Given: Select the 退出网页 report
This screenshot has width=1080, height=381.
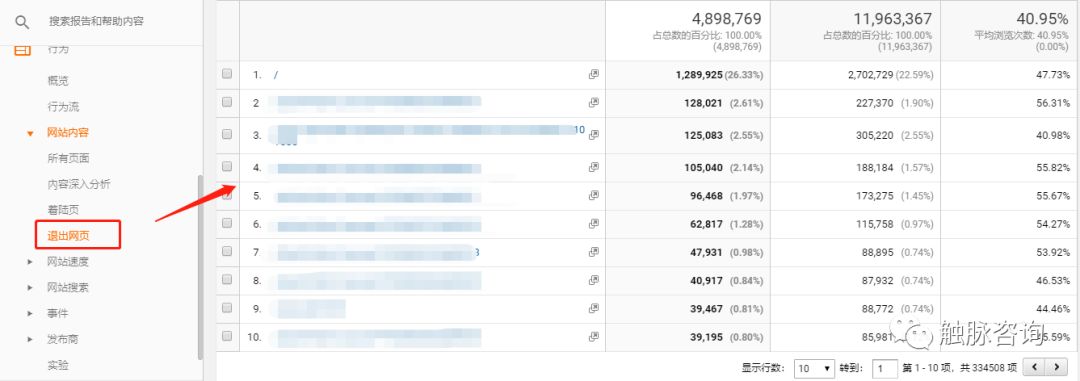Looking at the screenshot, I should (68, 236).
